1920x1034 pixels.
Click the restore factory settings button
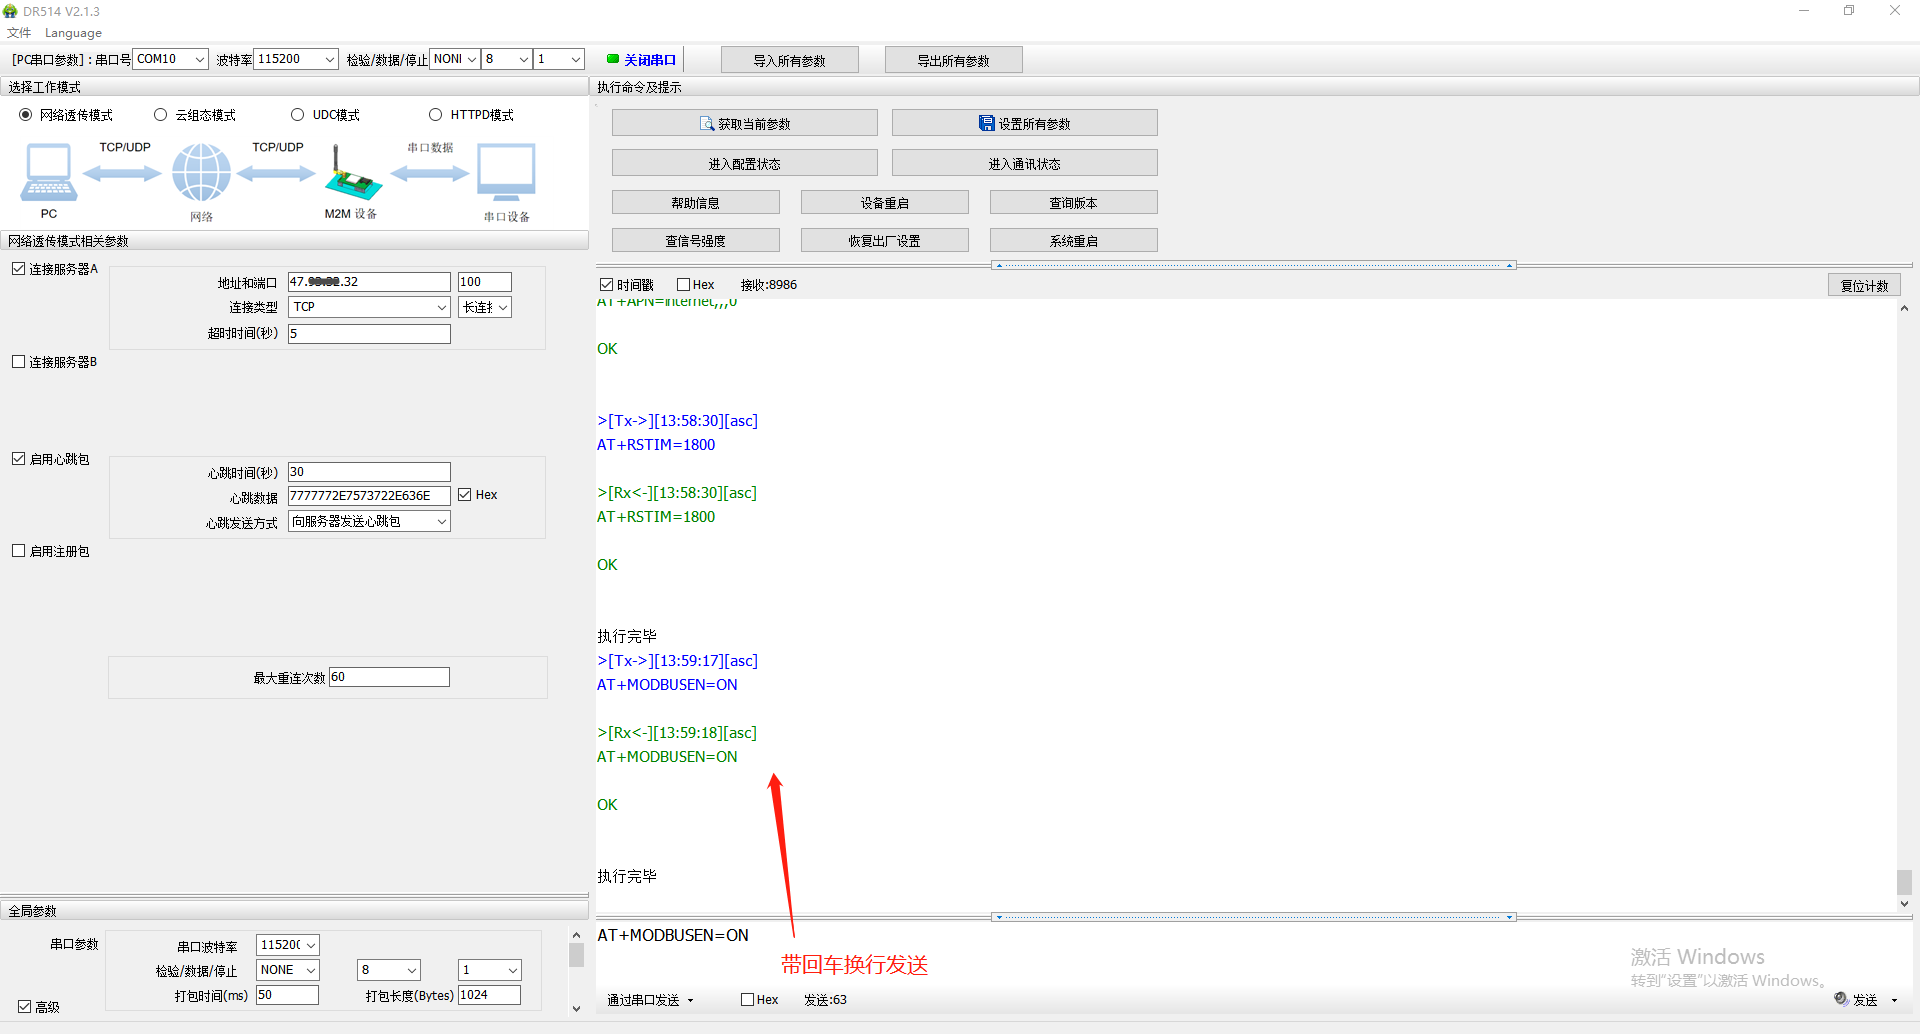tap(884, 241)
